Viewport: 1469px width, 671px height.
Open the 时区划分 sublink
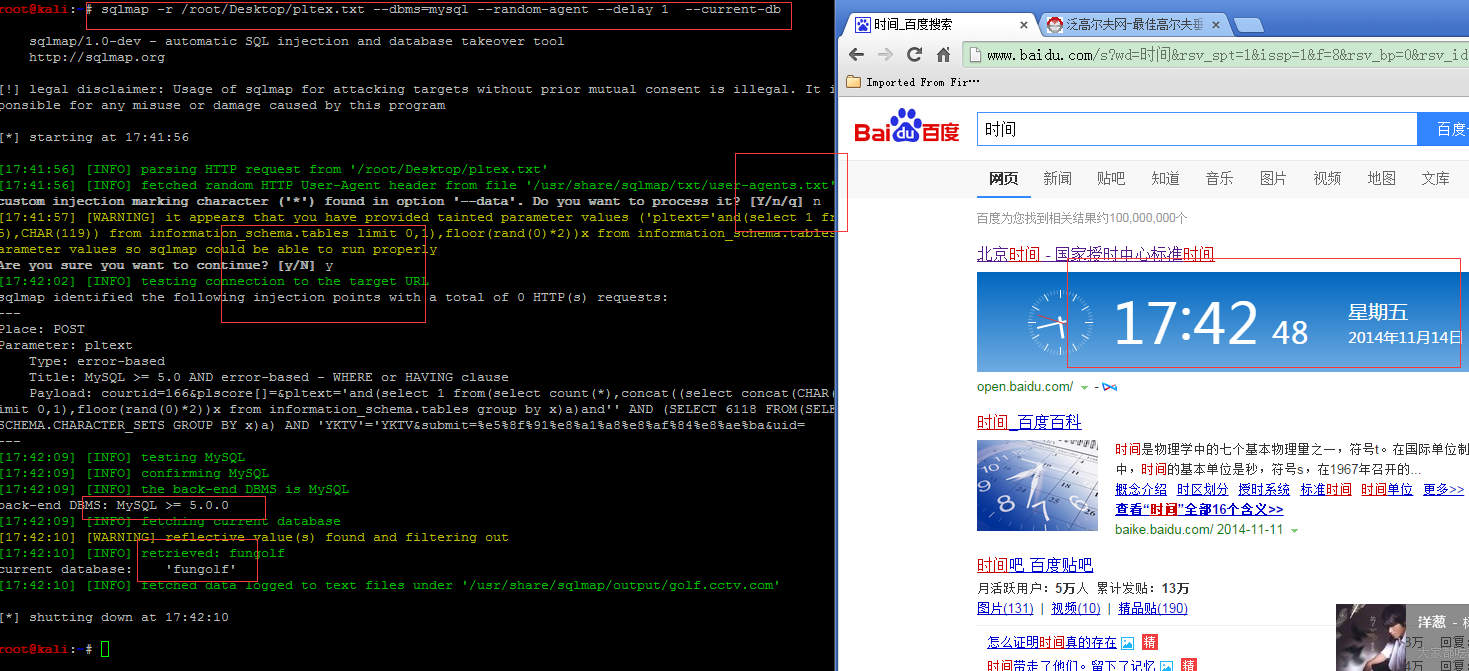(1202, 490)
